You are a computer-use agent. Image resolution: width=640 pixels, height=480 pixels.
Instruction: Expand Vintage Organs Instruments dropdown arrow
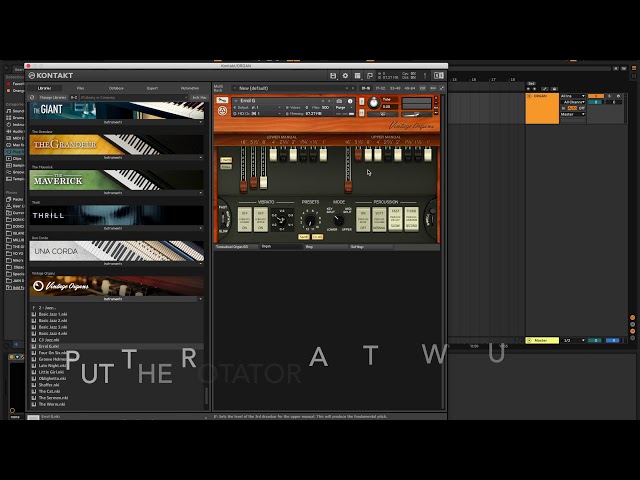[200, 299]
